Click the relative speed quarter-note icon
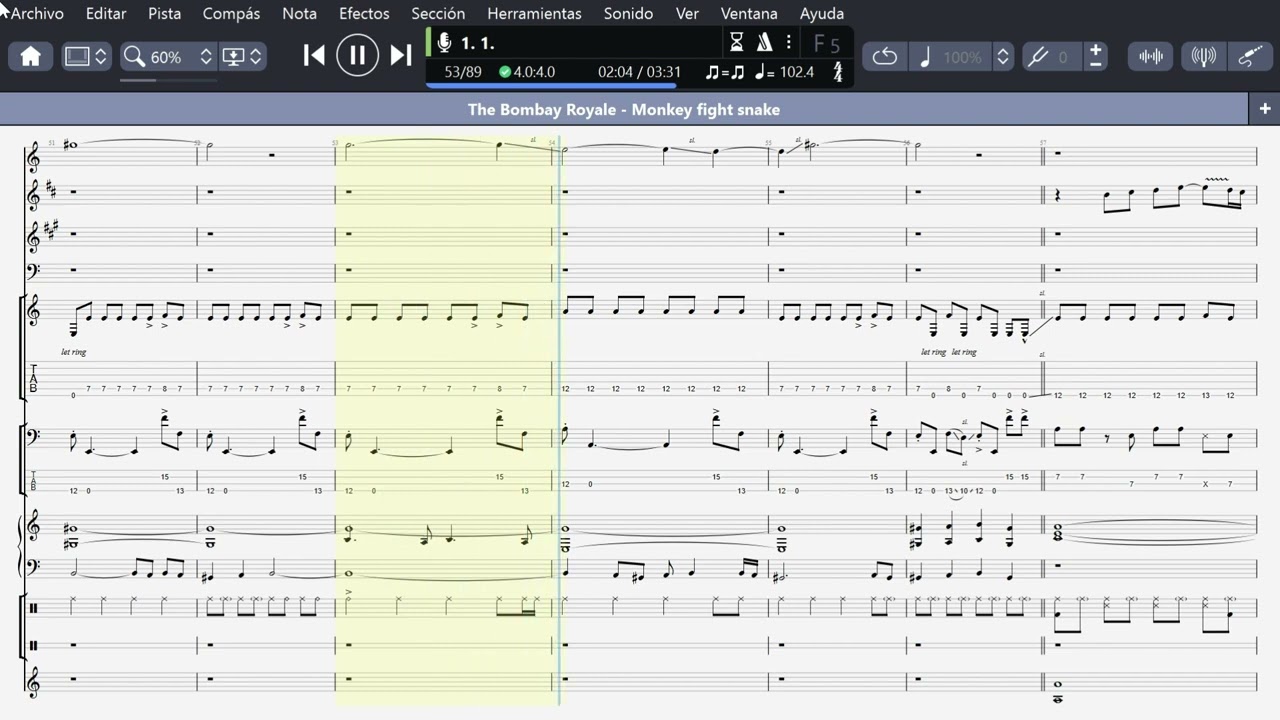 pyautogui.click(x=924, y=57)
